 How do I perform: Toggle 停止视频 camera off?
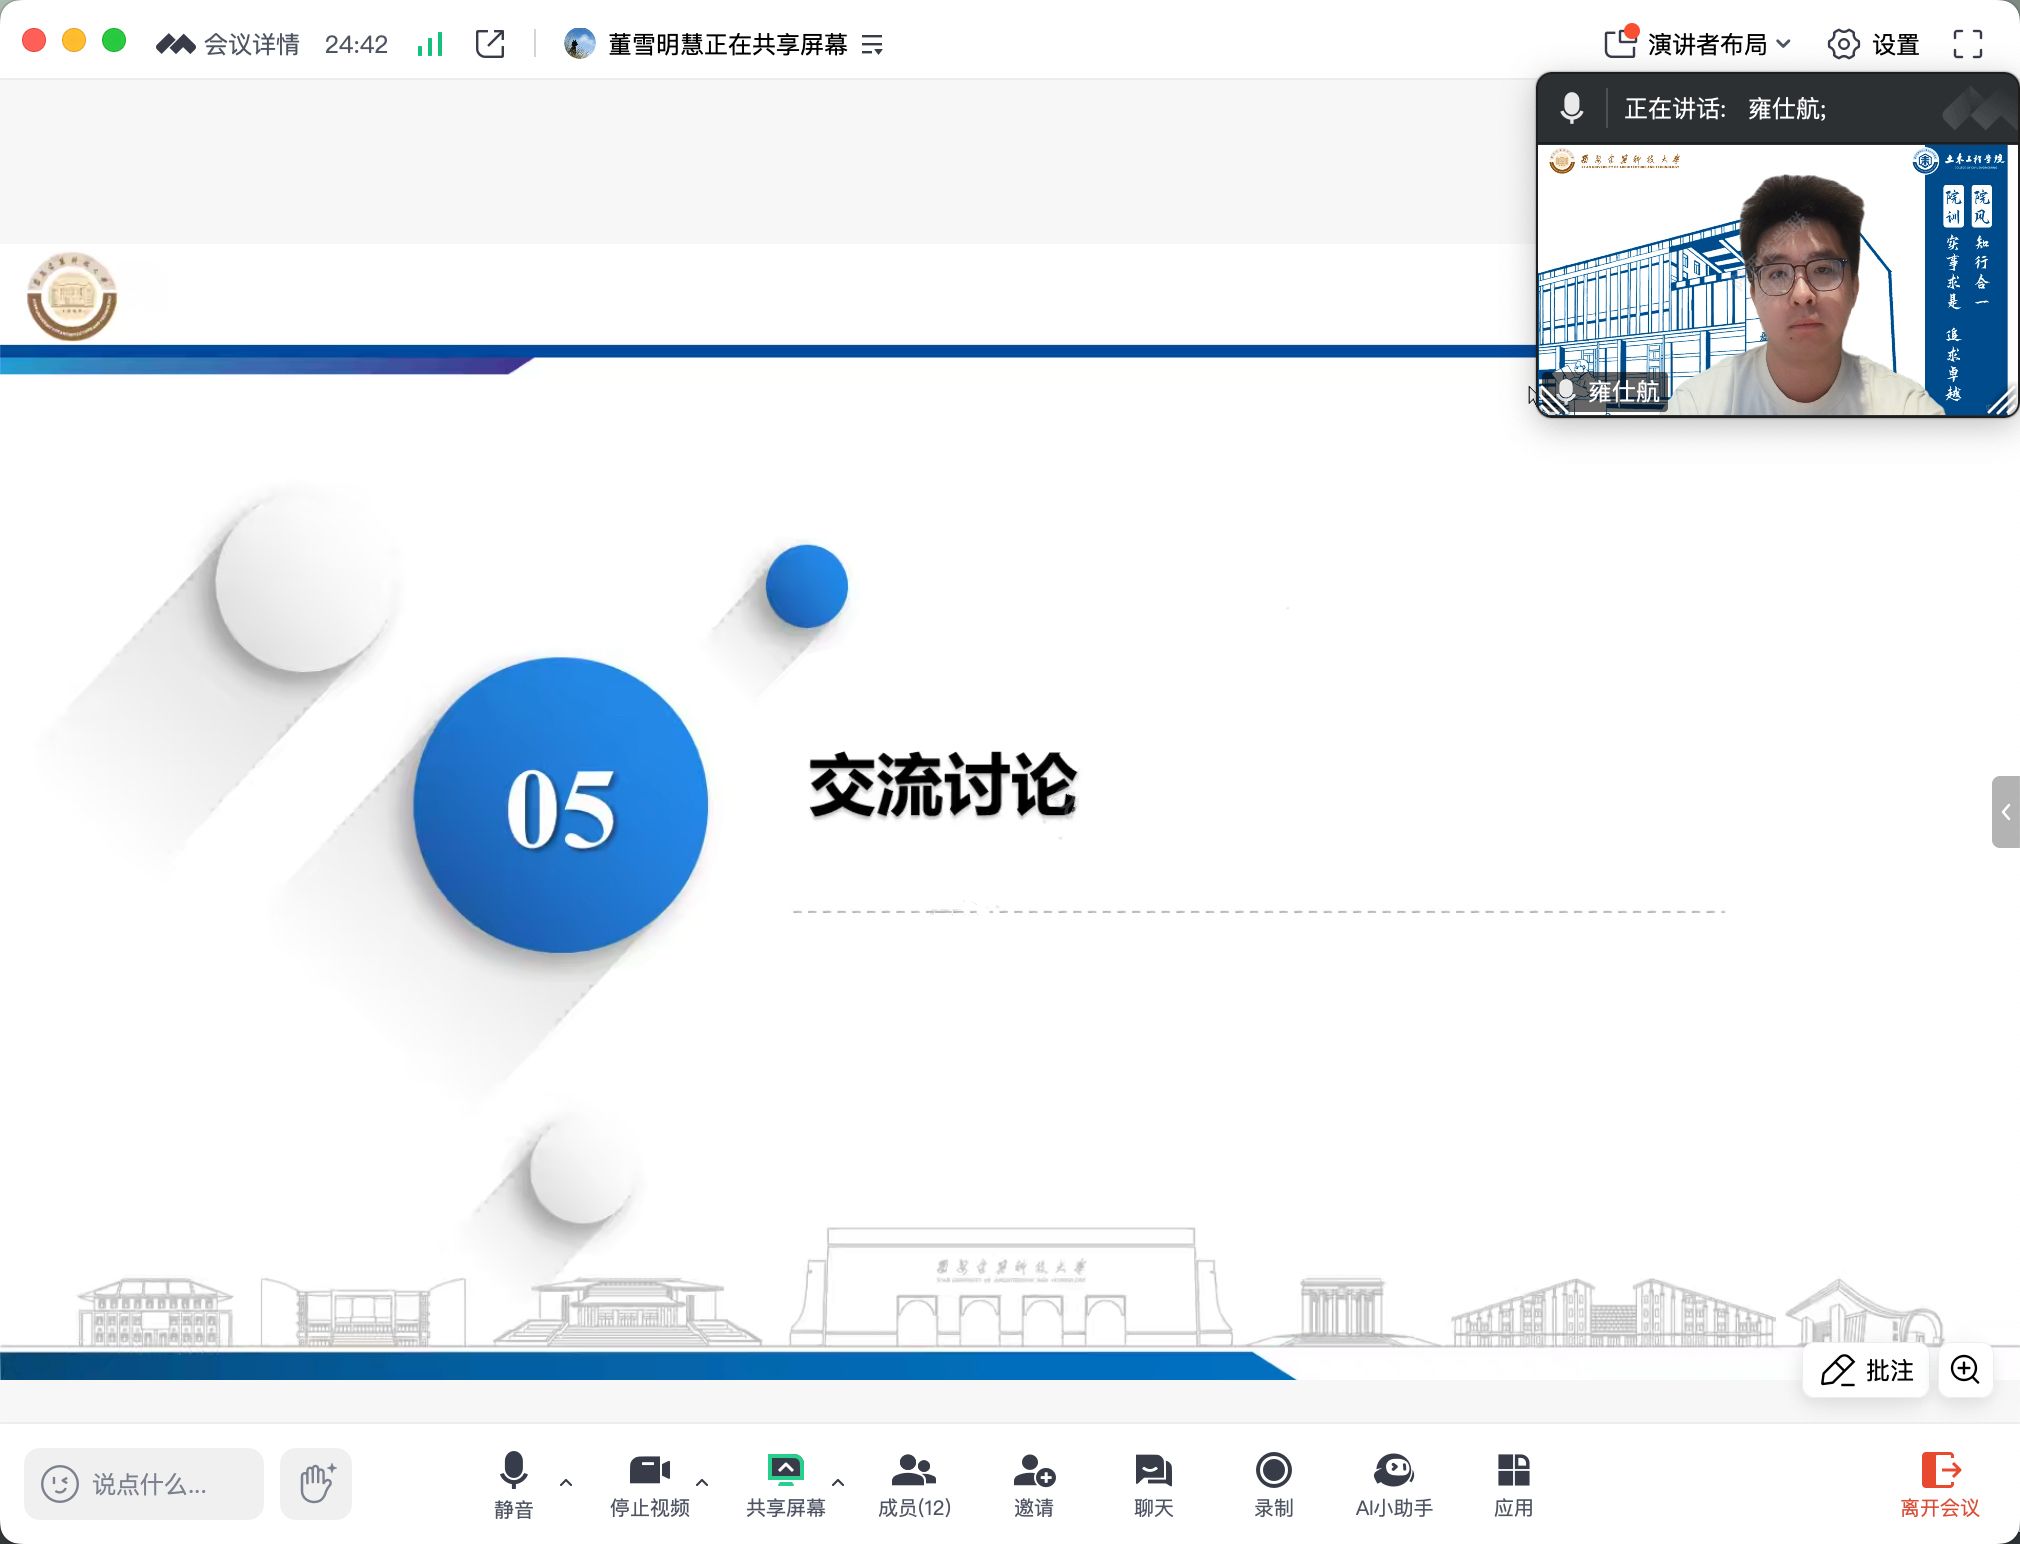pos(649,1483)
